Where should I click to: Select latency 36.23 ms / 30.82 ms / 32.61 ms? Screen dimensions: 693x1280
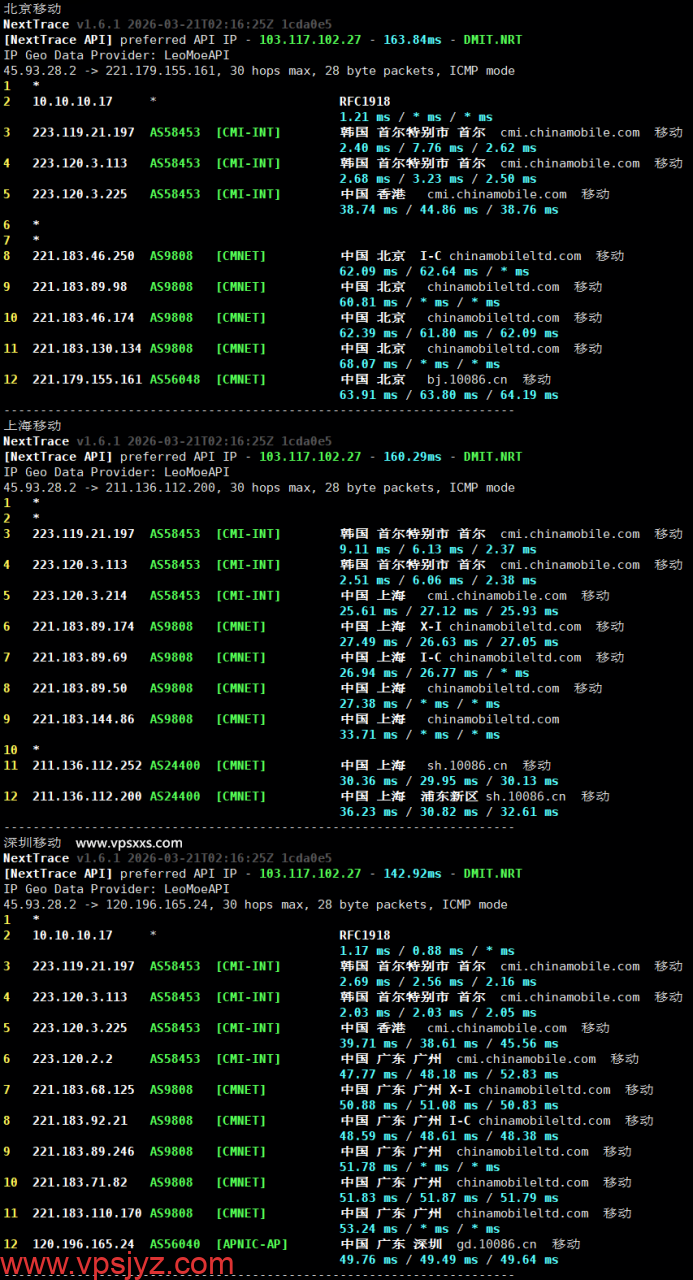point(449,812)
